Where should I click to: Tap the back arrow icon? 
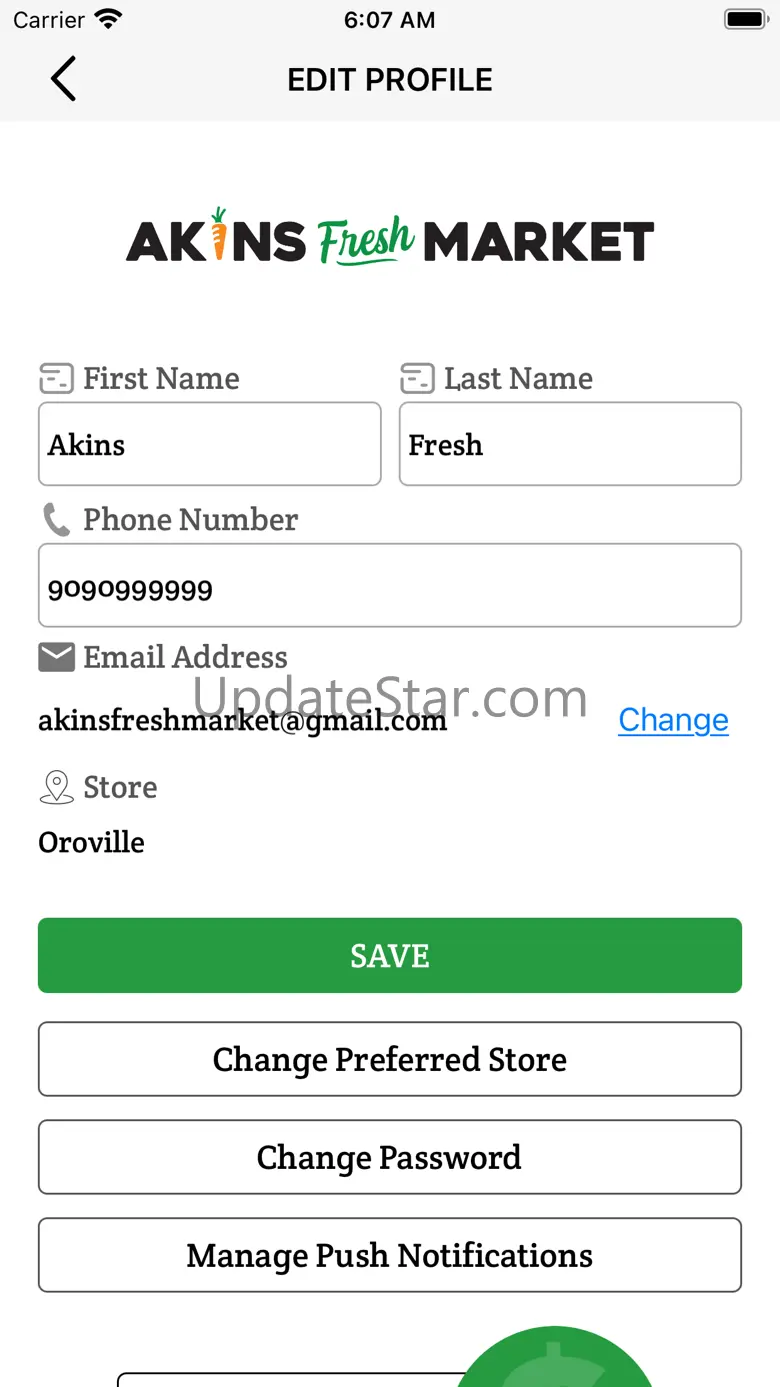tap(63, 79)
